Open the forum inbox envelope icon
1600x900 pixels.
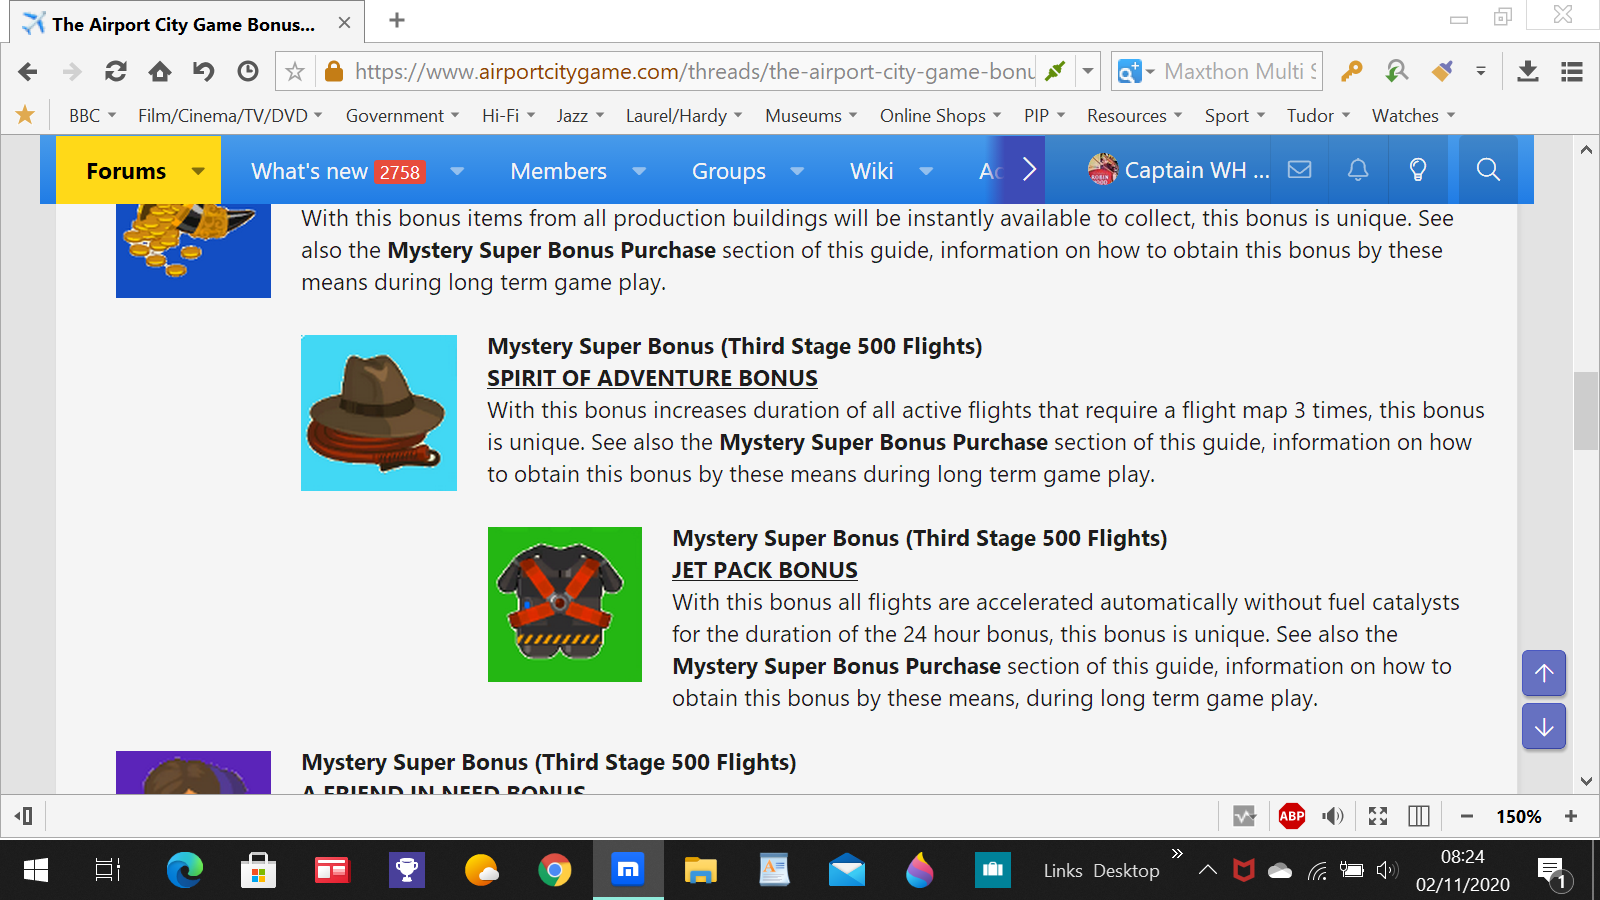coord(1299,170)
